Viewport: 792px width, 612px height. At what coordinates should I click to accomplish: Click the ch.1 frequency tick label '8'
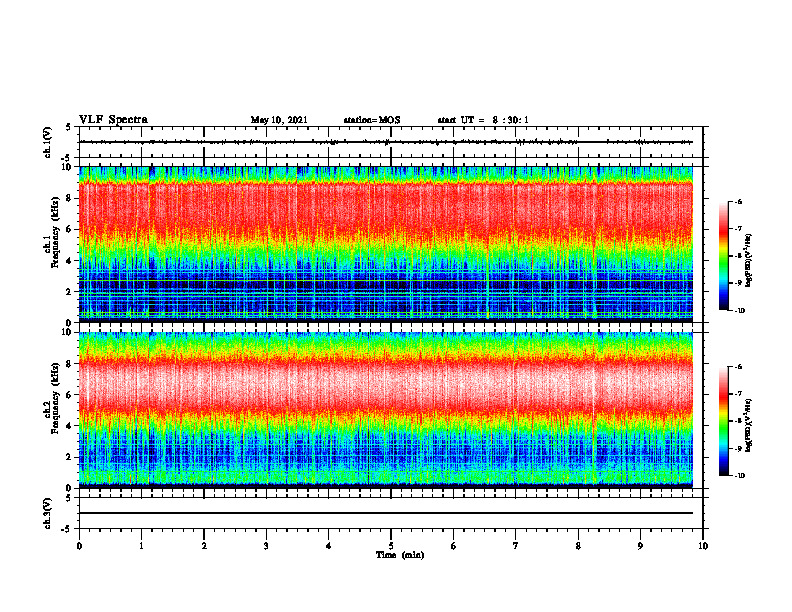[x=70, y=198]
